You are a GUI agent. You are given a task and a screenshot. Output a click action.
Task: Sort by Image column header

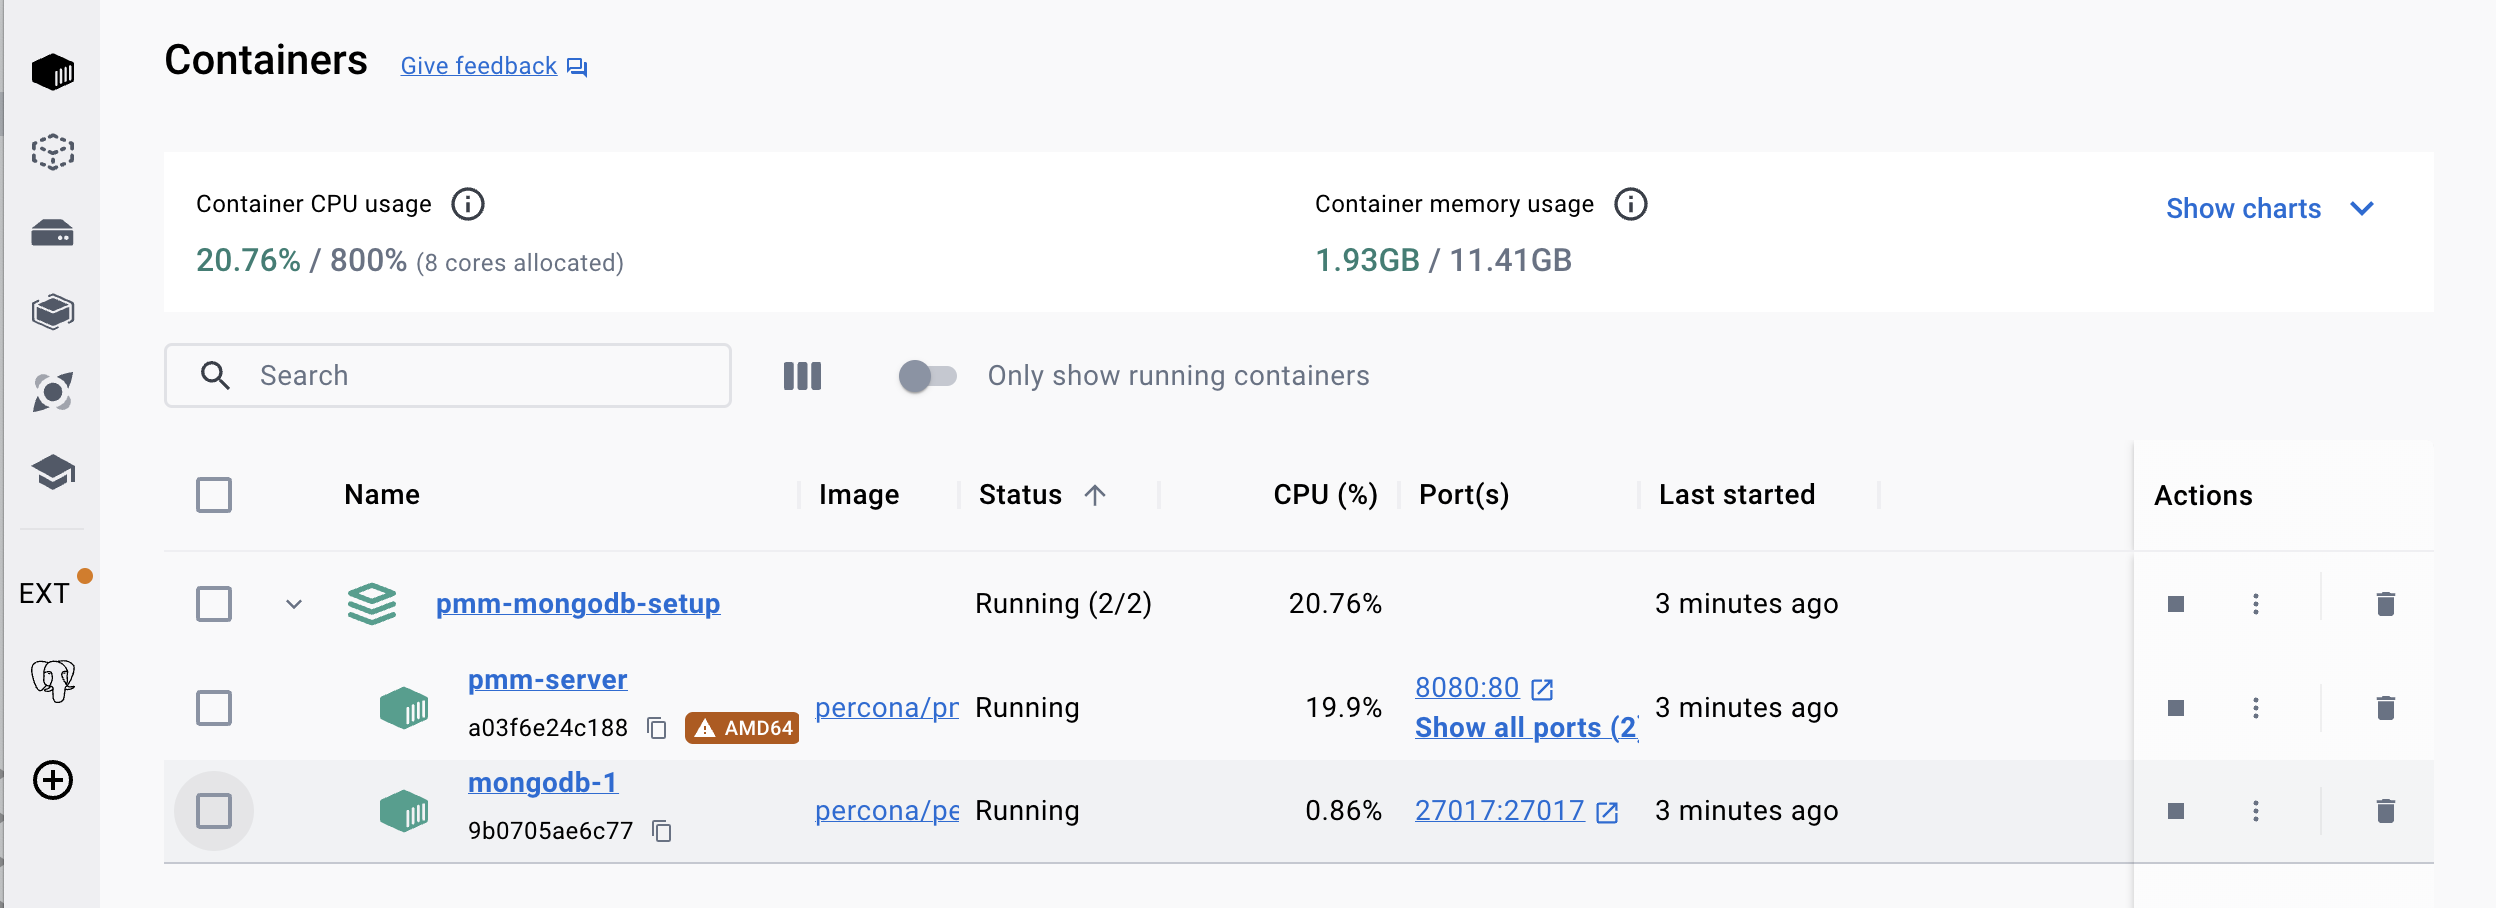click(859, 495)
